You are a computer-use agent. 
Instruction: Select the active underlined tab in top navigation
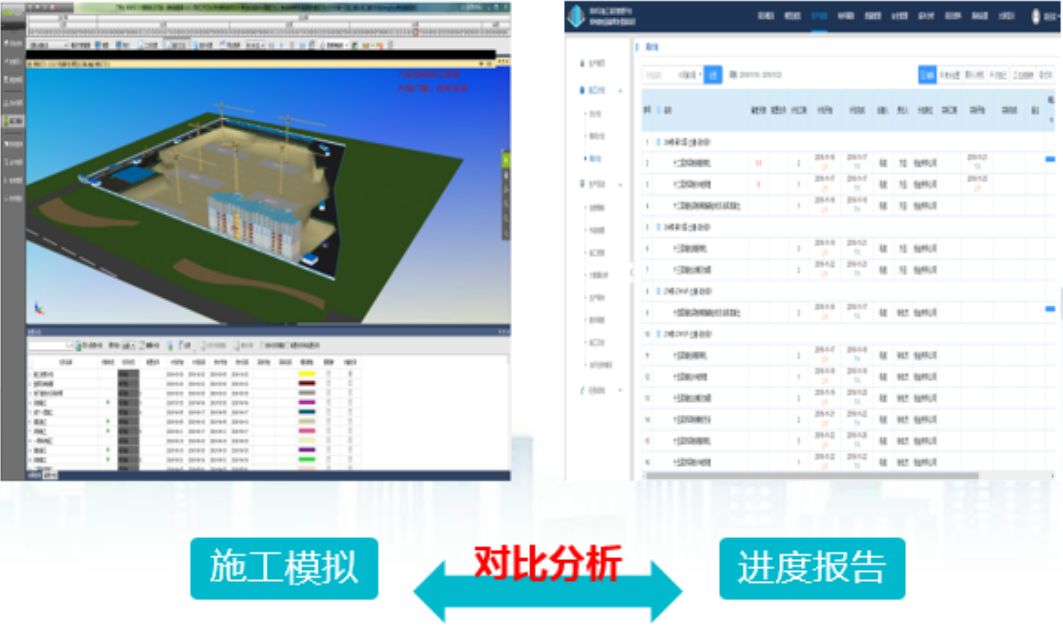point(819,18)
